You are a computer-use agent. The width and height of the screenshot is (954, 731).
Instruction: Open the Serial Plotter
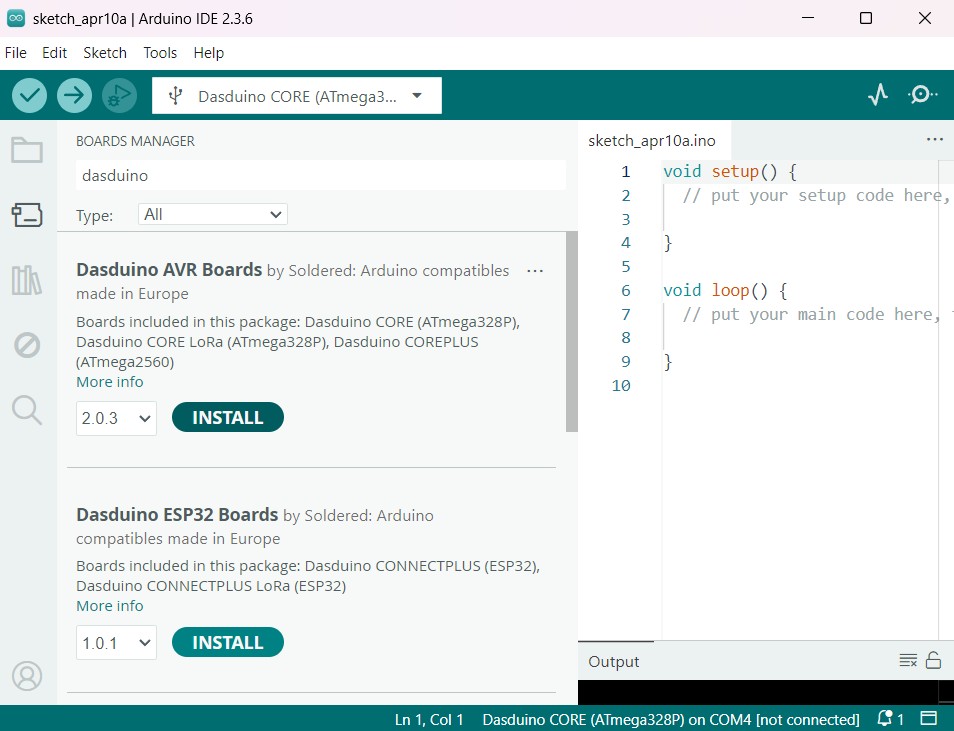coord(878,95)
